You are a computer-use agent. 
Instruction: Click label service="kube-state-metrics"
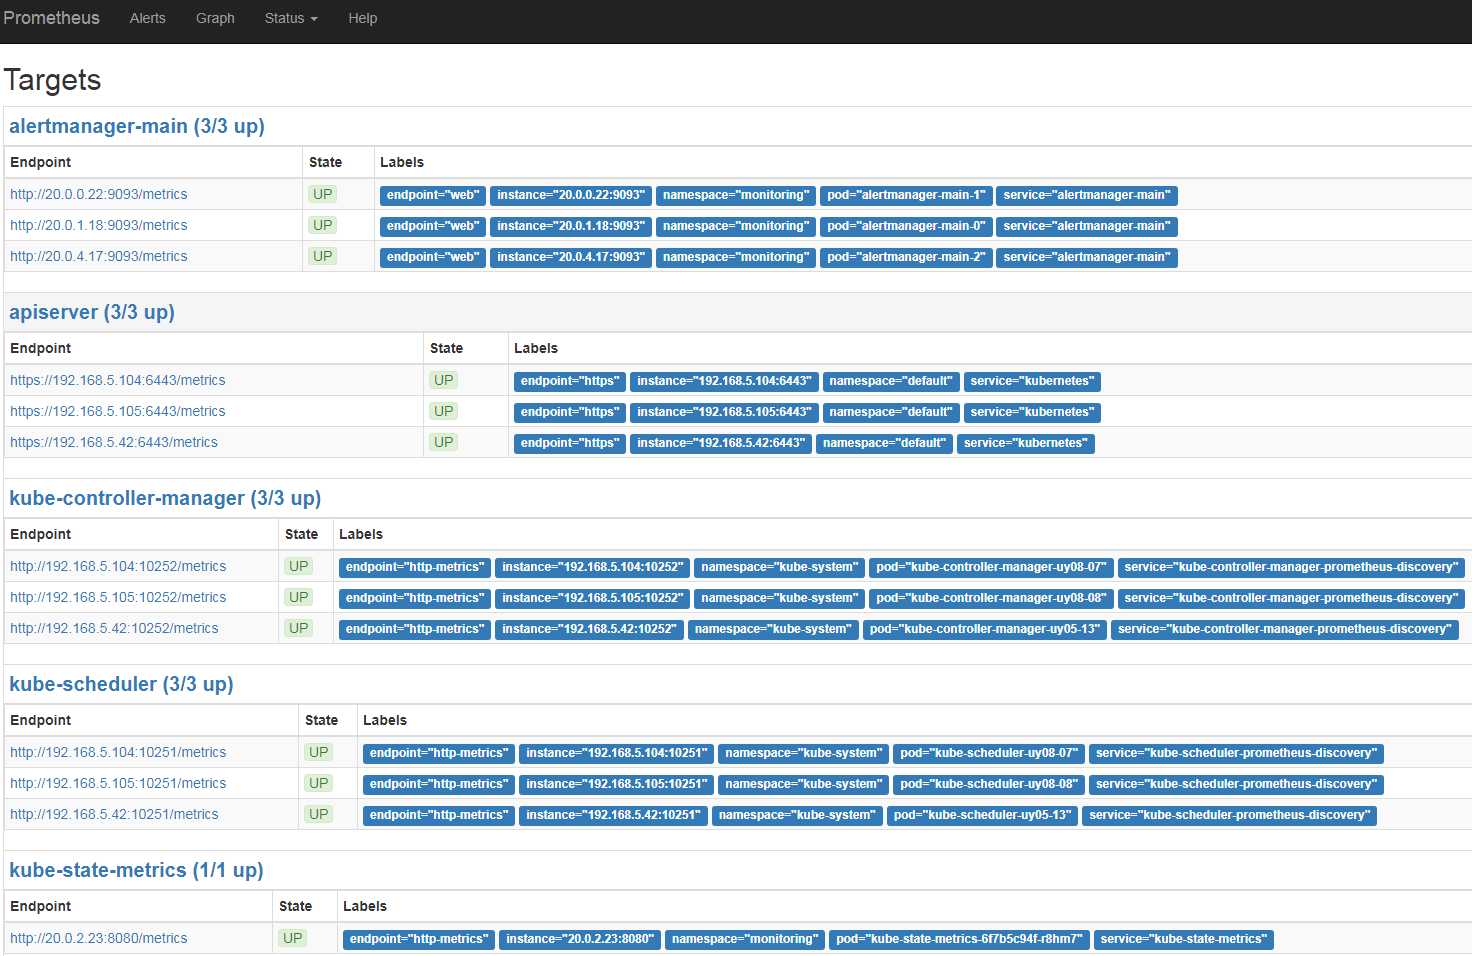click(1183, 939)
